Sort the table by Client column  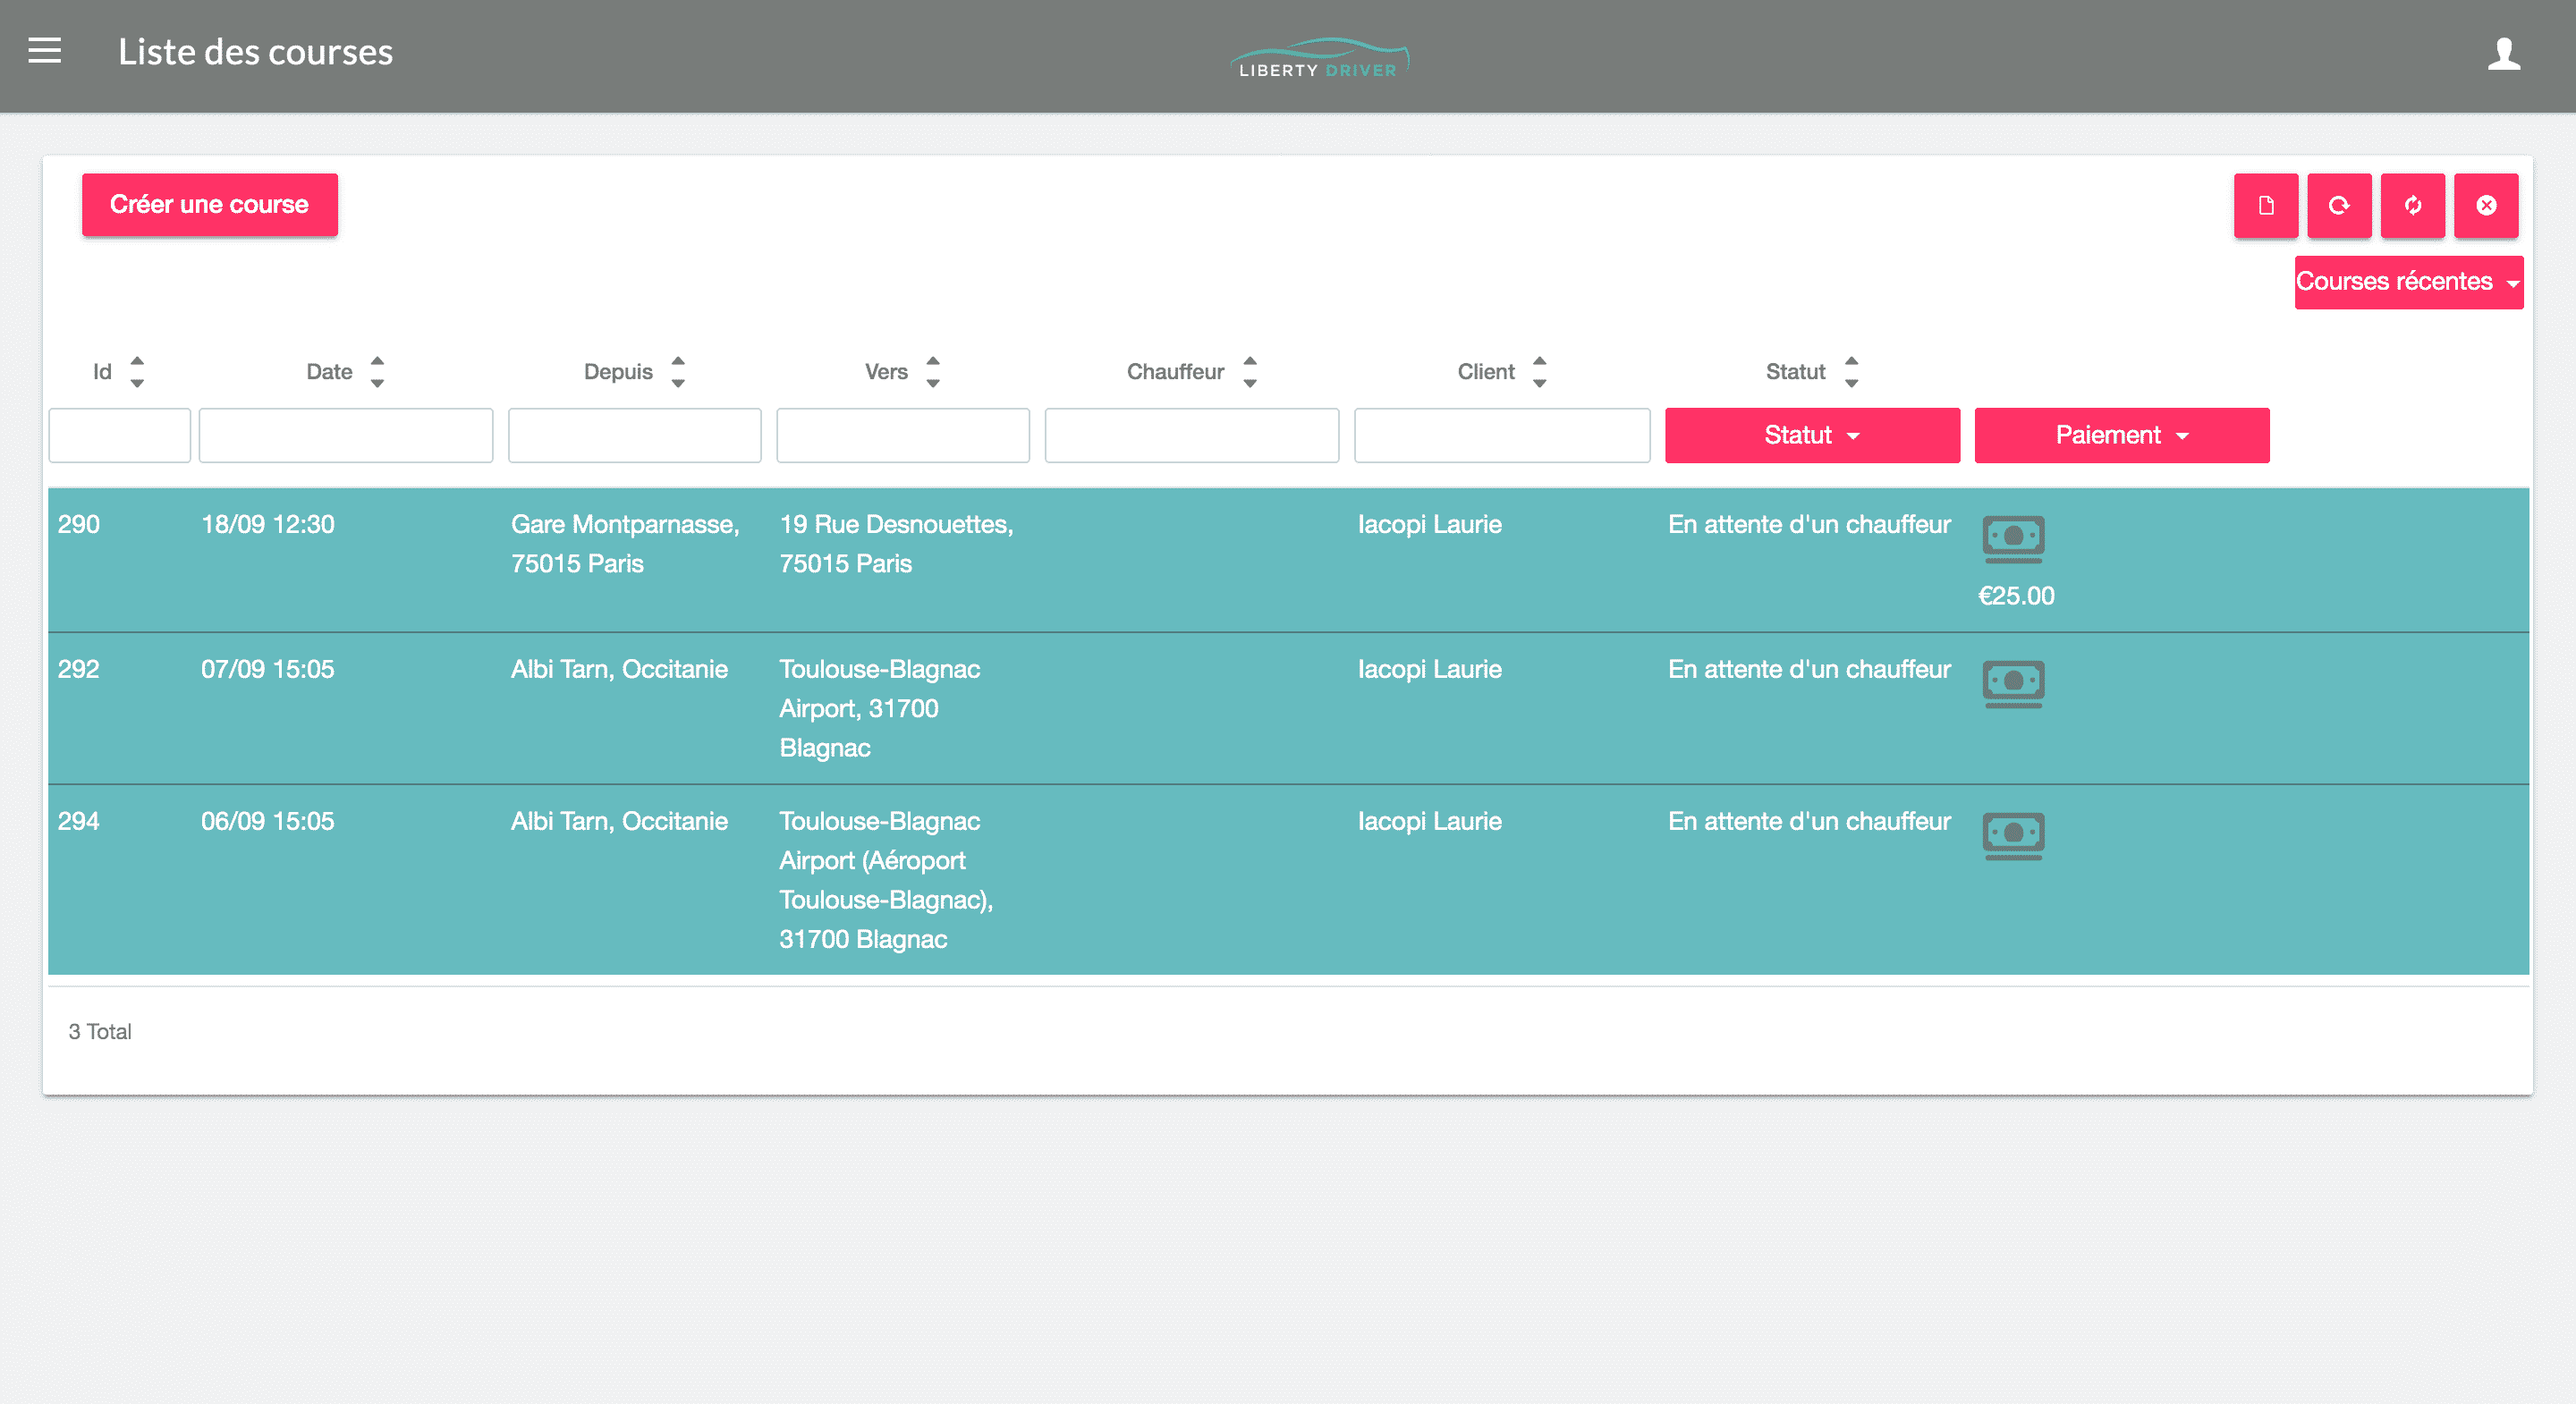[1540, 372]
